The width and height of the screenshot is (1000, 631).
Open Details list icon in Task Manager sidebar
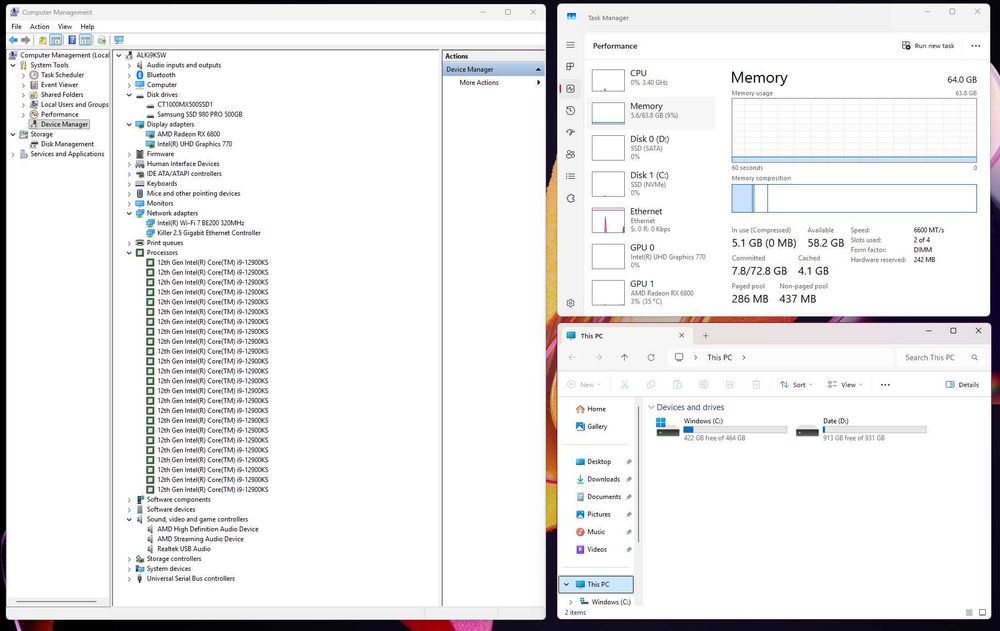tap(571, 176)
